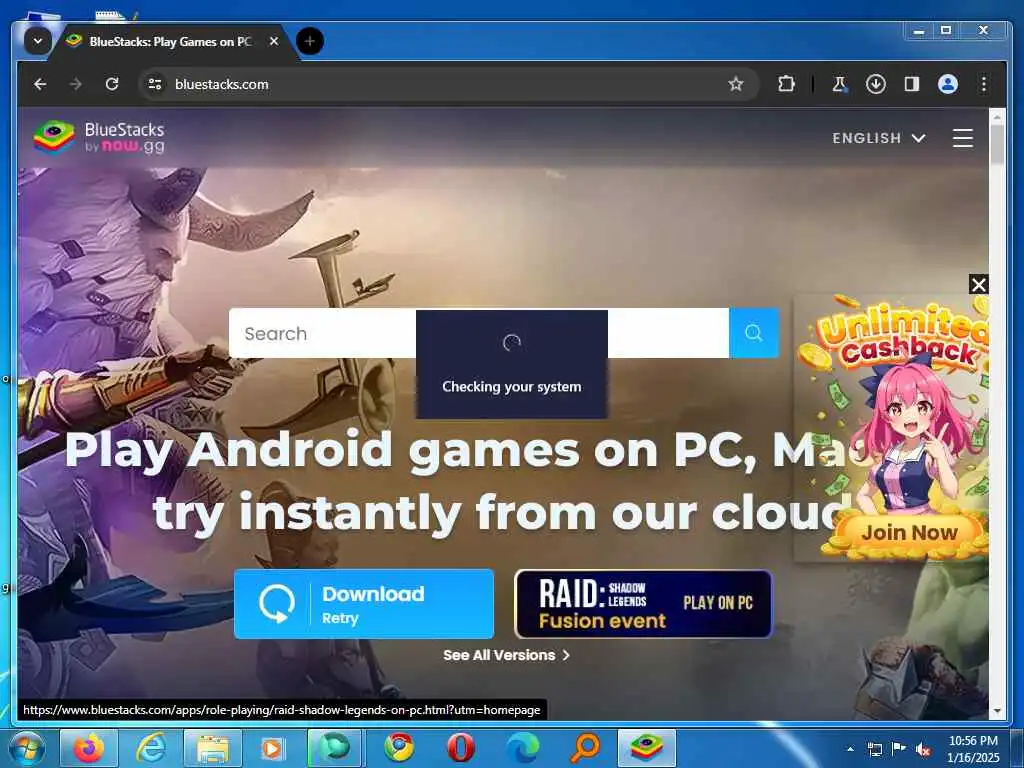
Task: Open Chrome three-dot menu
Action: pyautogui.click(x=984, y=84)
